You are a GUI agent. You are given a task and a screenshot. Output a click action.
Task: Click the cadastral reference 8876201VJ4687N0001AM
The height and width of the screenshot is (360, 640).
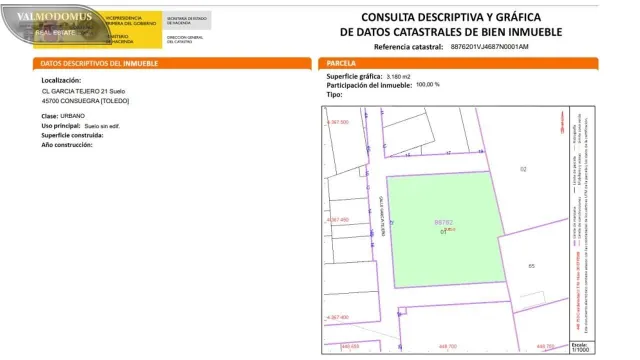(489, 47)
